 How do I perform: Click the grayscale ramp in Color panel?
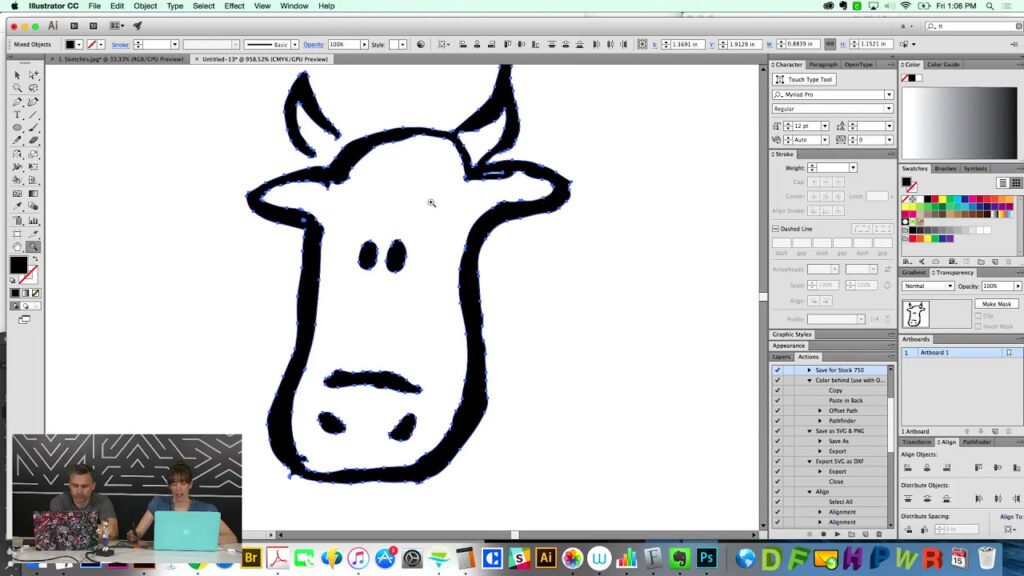click(959, 123)
